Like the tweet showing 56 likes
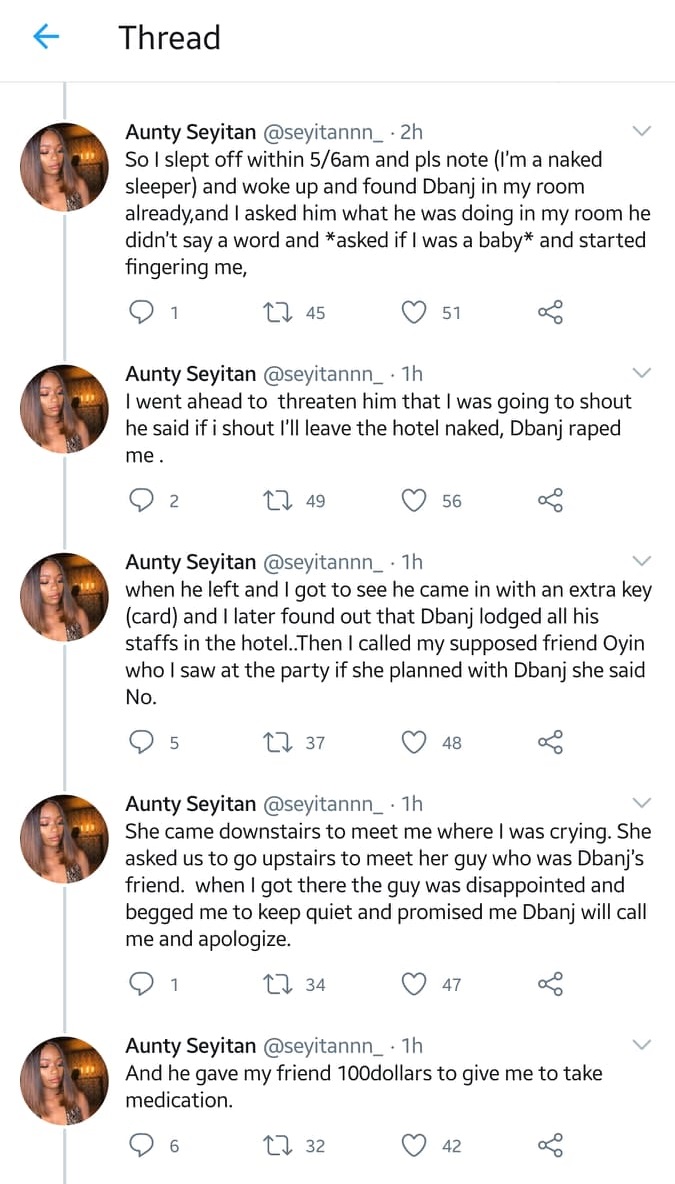 [414, 501]
